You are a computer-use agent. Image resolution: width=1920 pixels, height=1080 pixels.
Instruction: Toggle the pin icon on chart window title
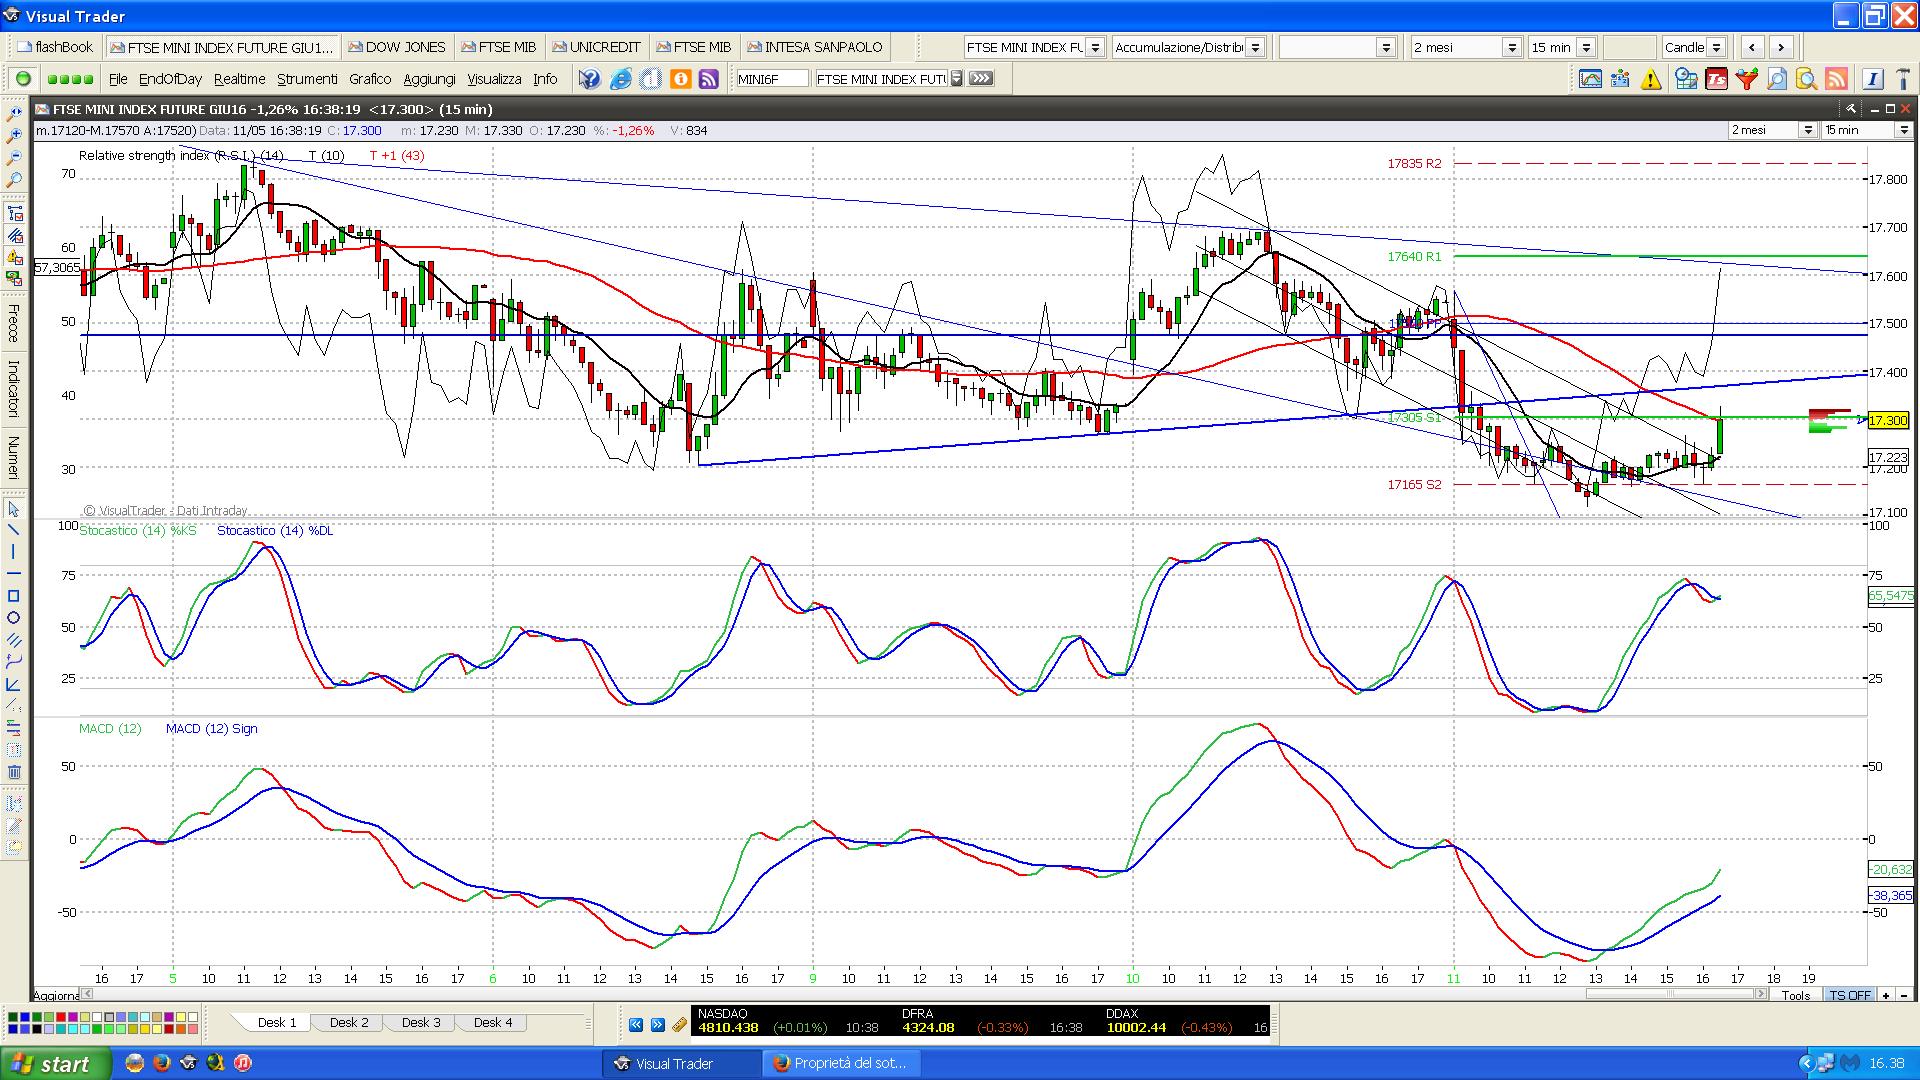pyautogui.click(x=1851, y=109)
